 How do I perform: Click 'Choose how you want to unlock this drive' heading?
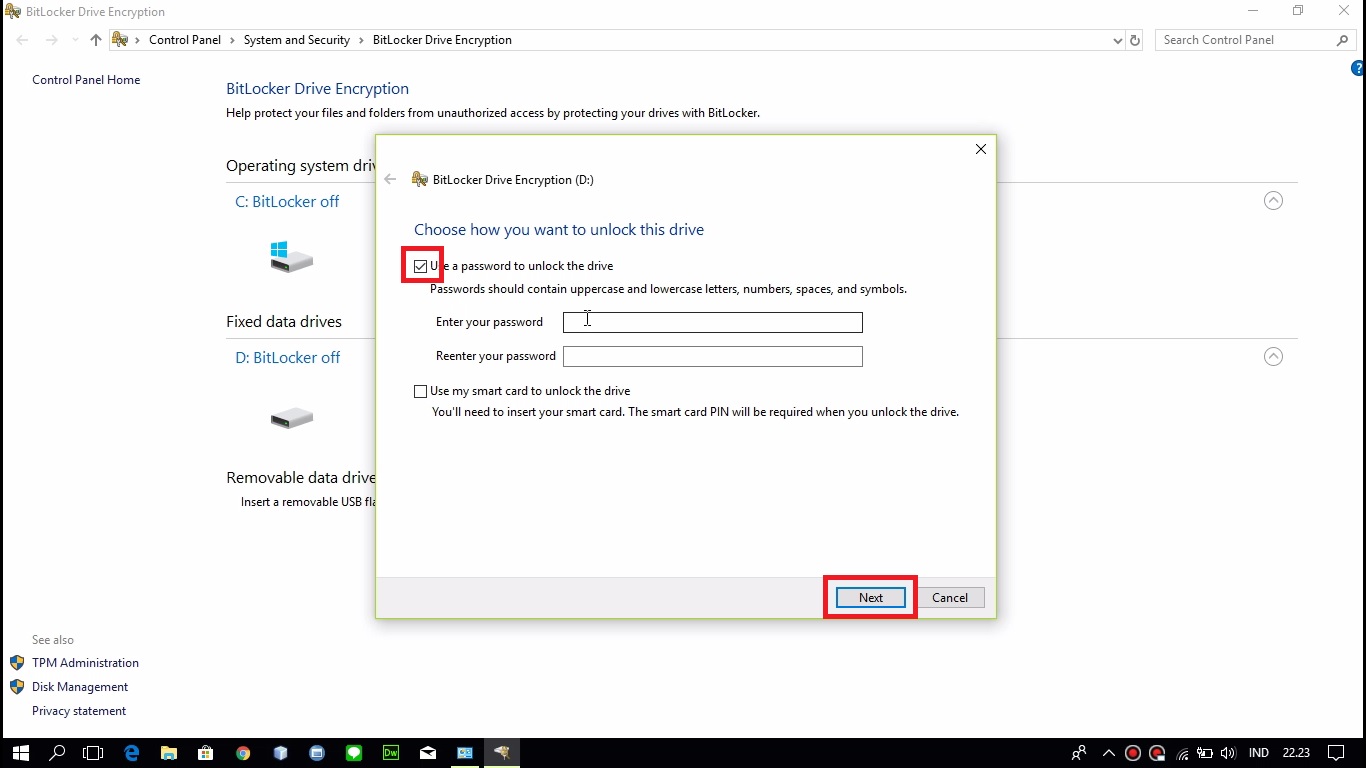point(559,229)
